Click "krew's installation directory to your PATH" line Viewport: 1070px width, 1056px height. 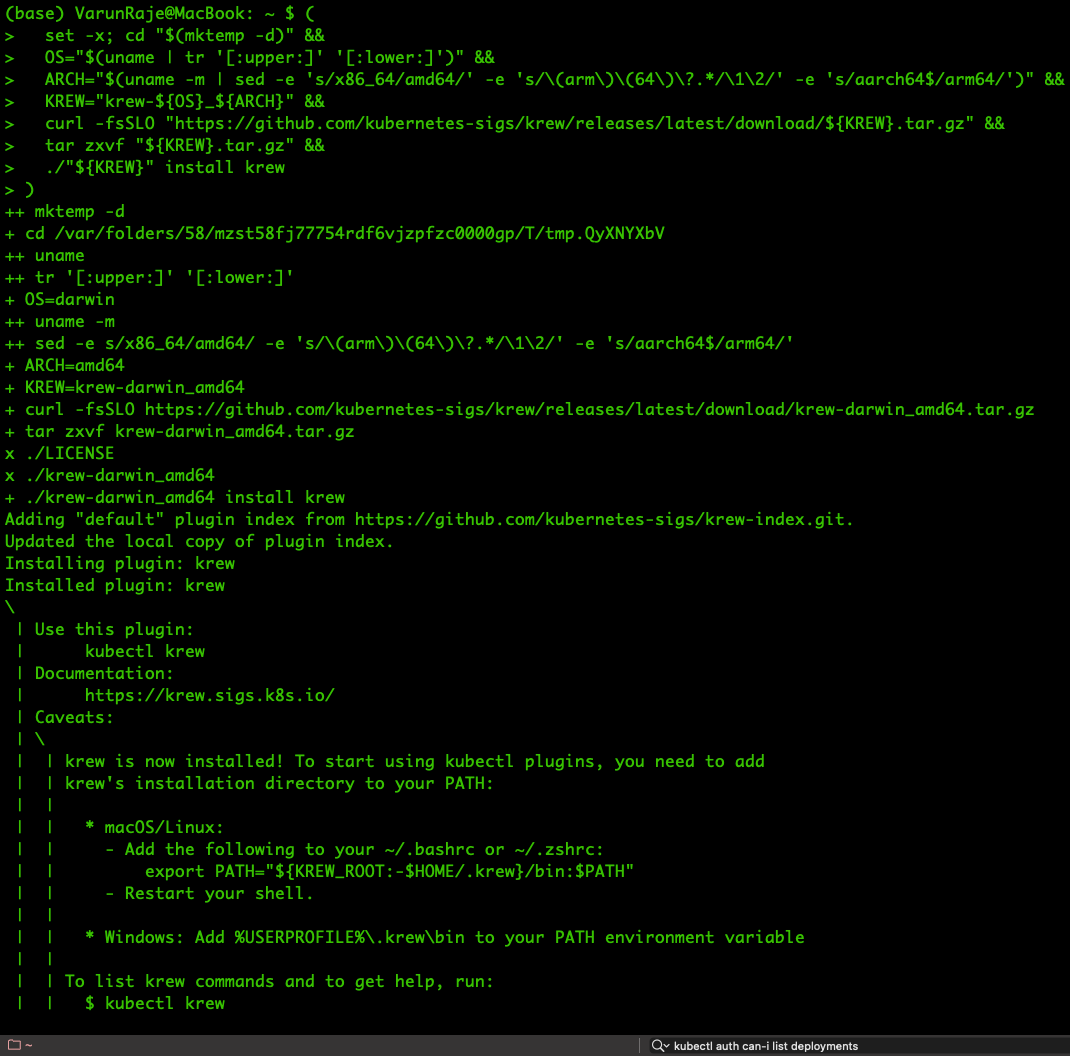point(279,783)
